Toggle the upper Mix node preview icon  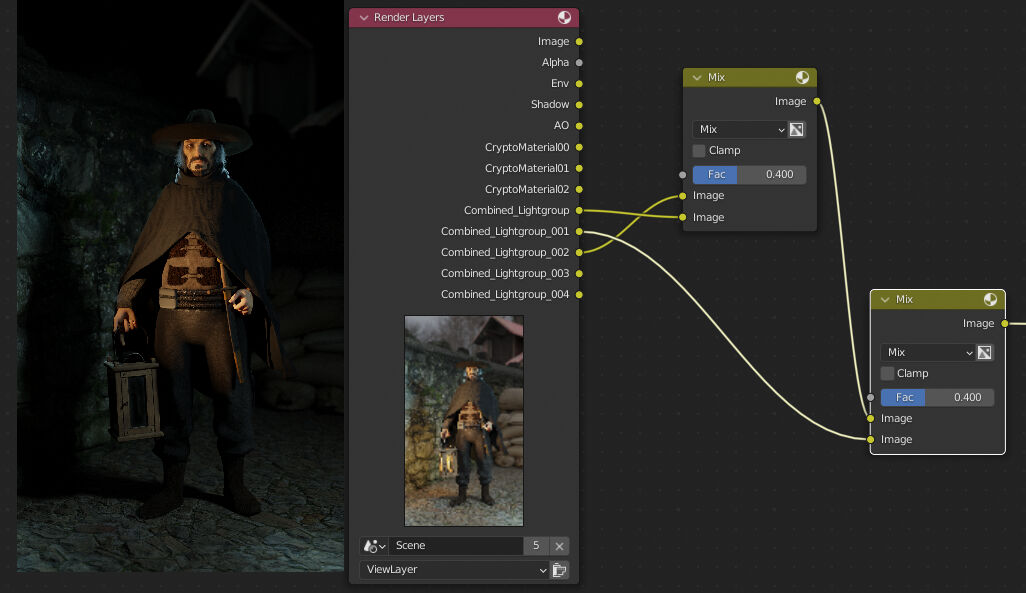click(x=802, y=78)
